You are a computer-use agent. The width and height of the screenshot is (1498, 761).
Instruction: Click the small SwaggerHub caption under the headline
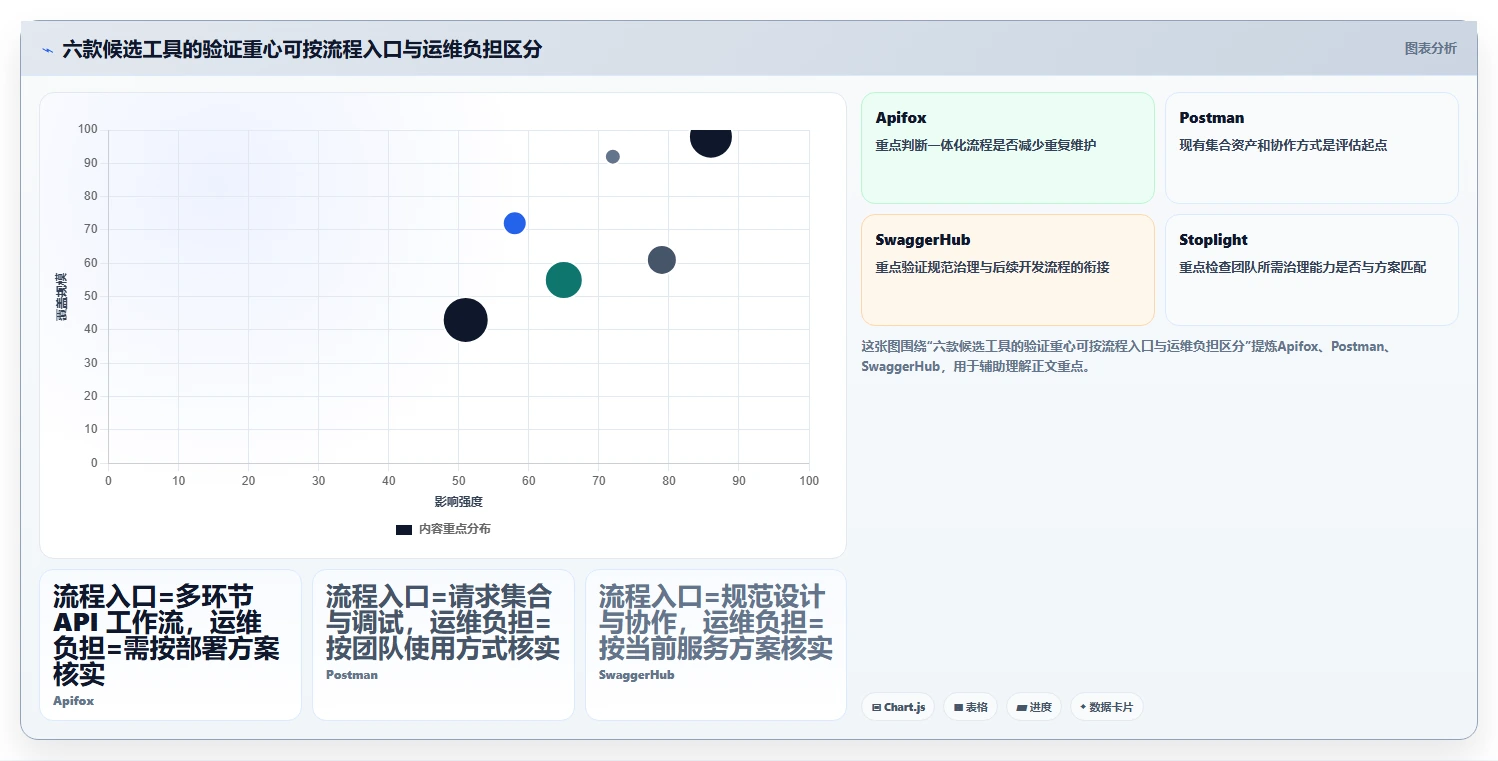pos(637,675)
